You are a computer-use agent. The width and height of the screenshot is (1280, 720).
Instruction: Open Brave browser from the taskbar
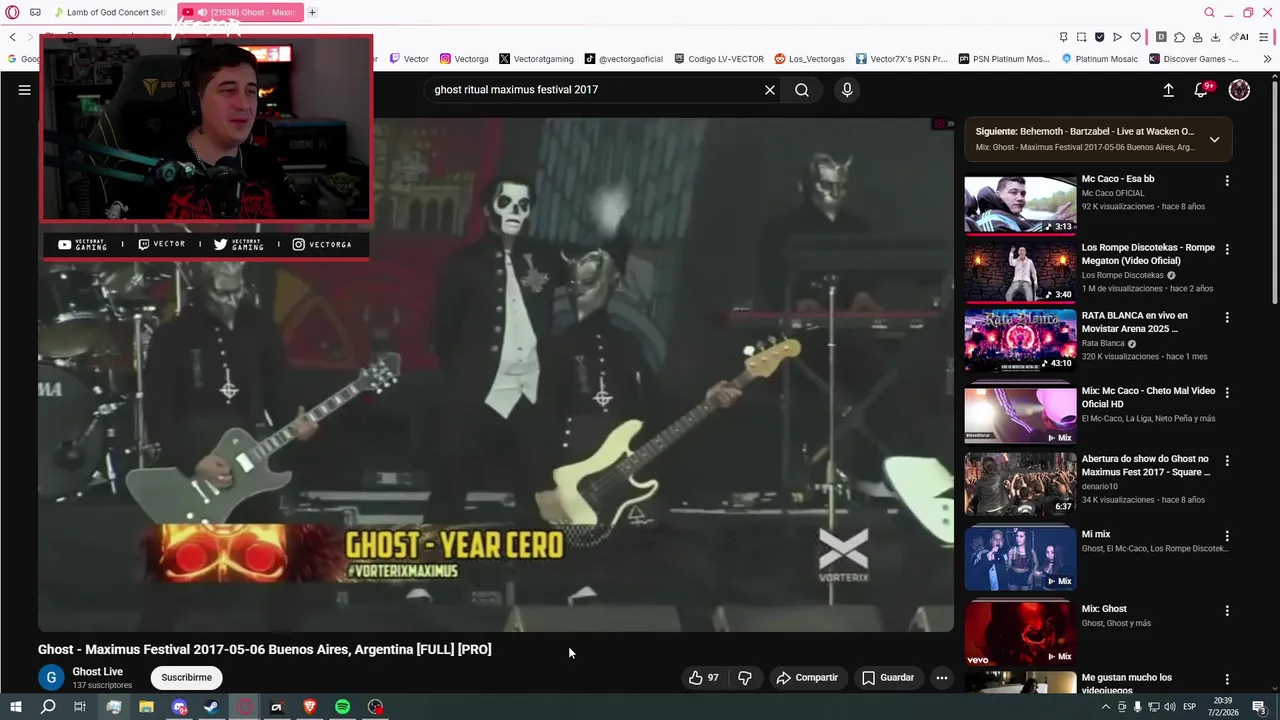click(309, 707)
